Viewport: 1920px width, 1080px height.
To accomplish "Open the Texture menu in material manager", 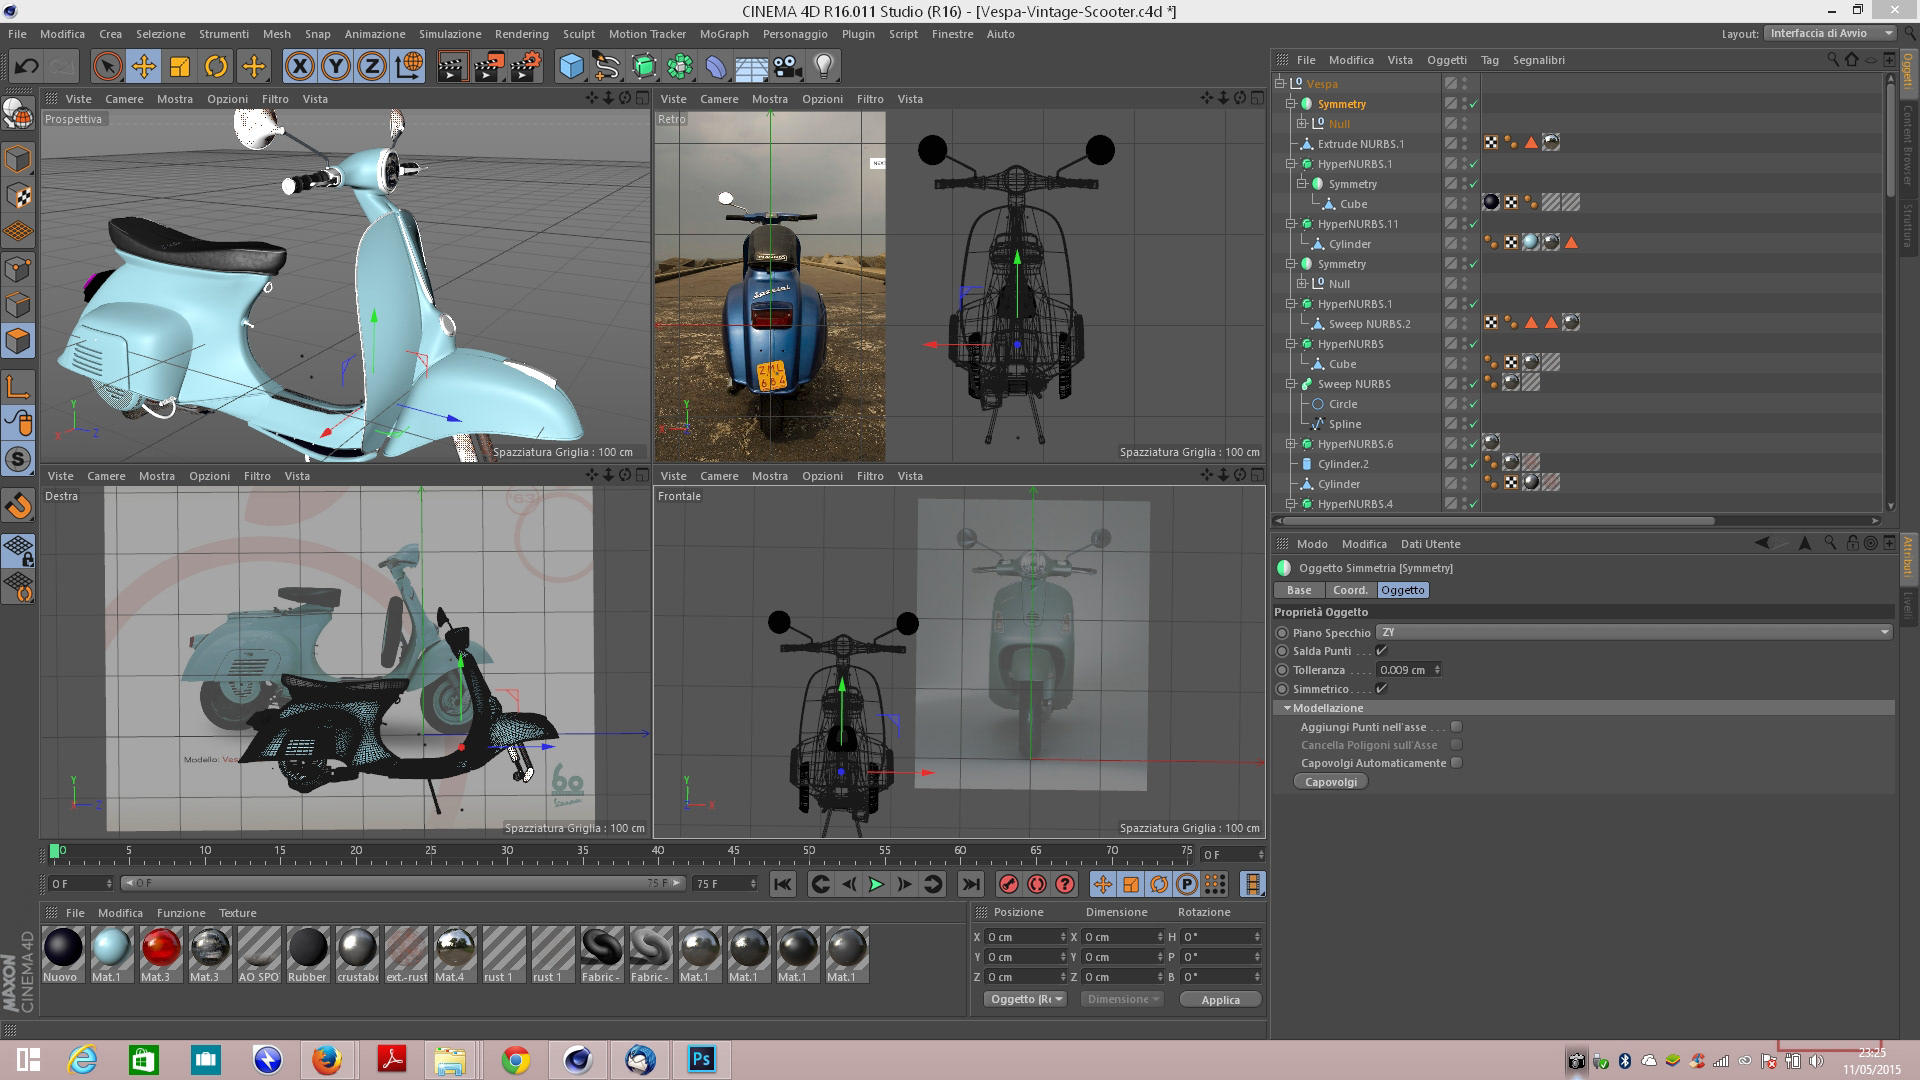I will [238, 913].
